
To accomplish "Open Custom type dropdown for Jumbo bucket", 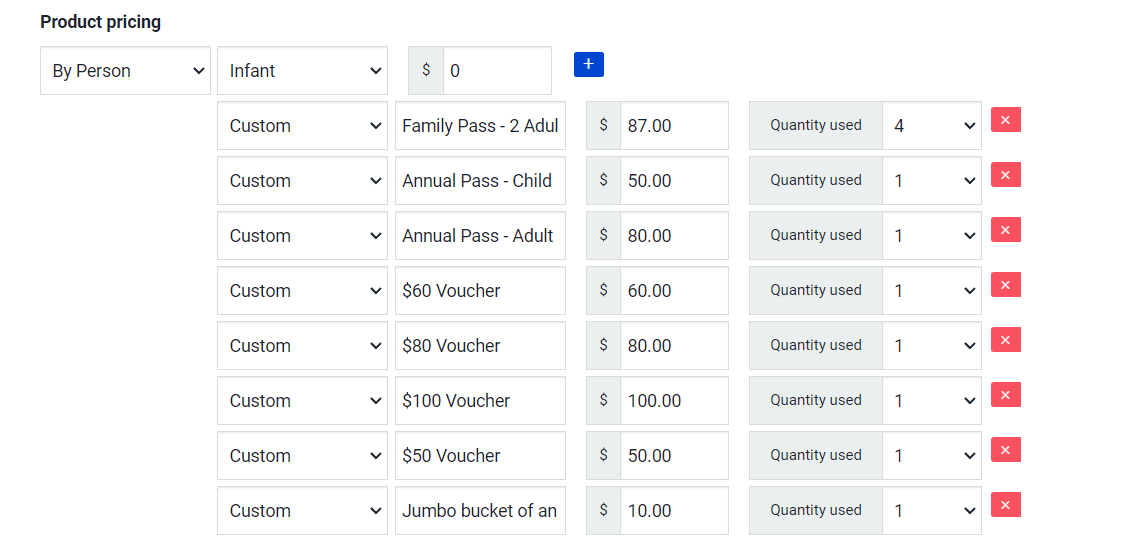I will (302, 511).
